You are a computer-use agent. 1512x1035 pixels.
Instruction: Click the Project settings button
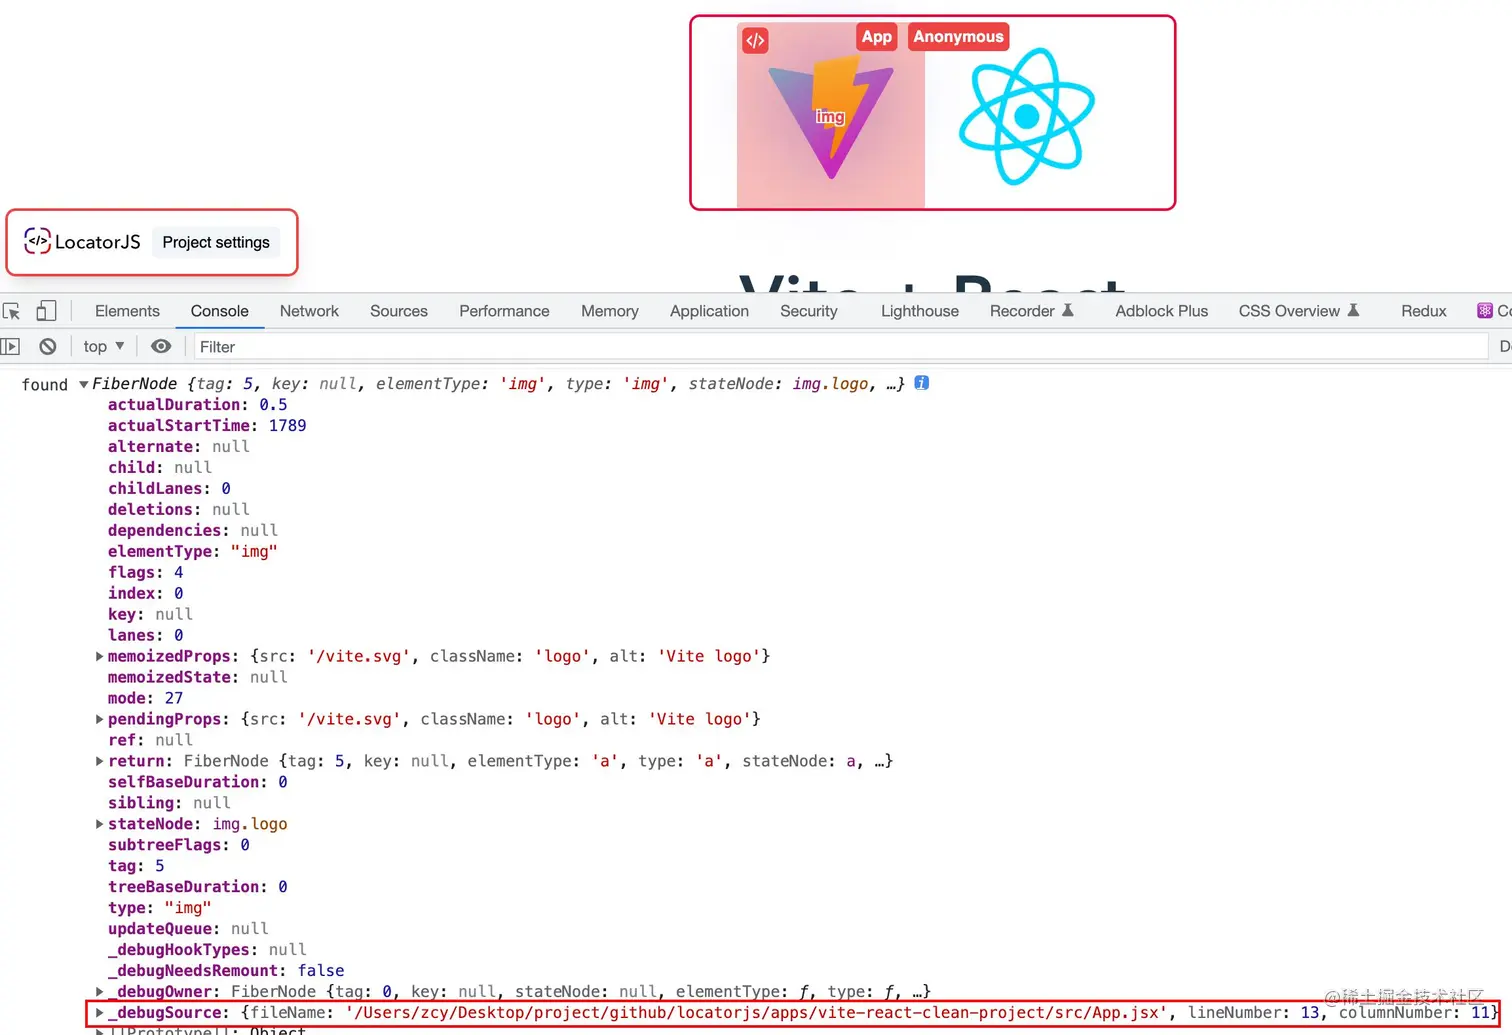coord(216,242)
